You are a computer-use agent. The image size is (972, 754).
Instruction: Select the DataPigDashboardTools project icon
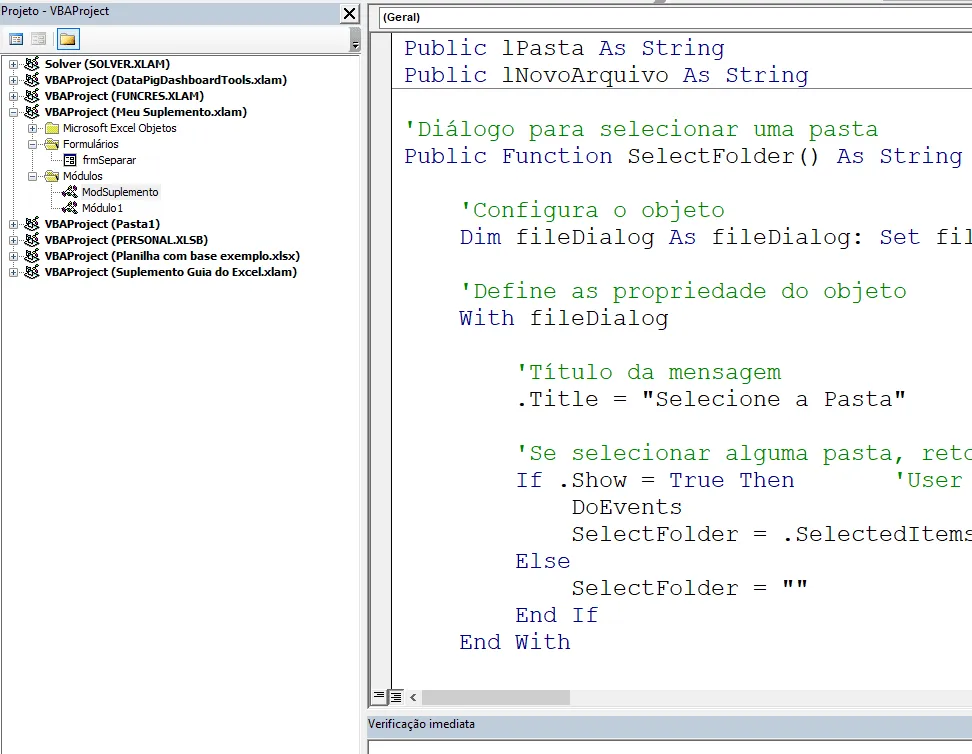(x=32, y=79)
